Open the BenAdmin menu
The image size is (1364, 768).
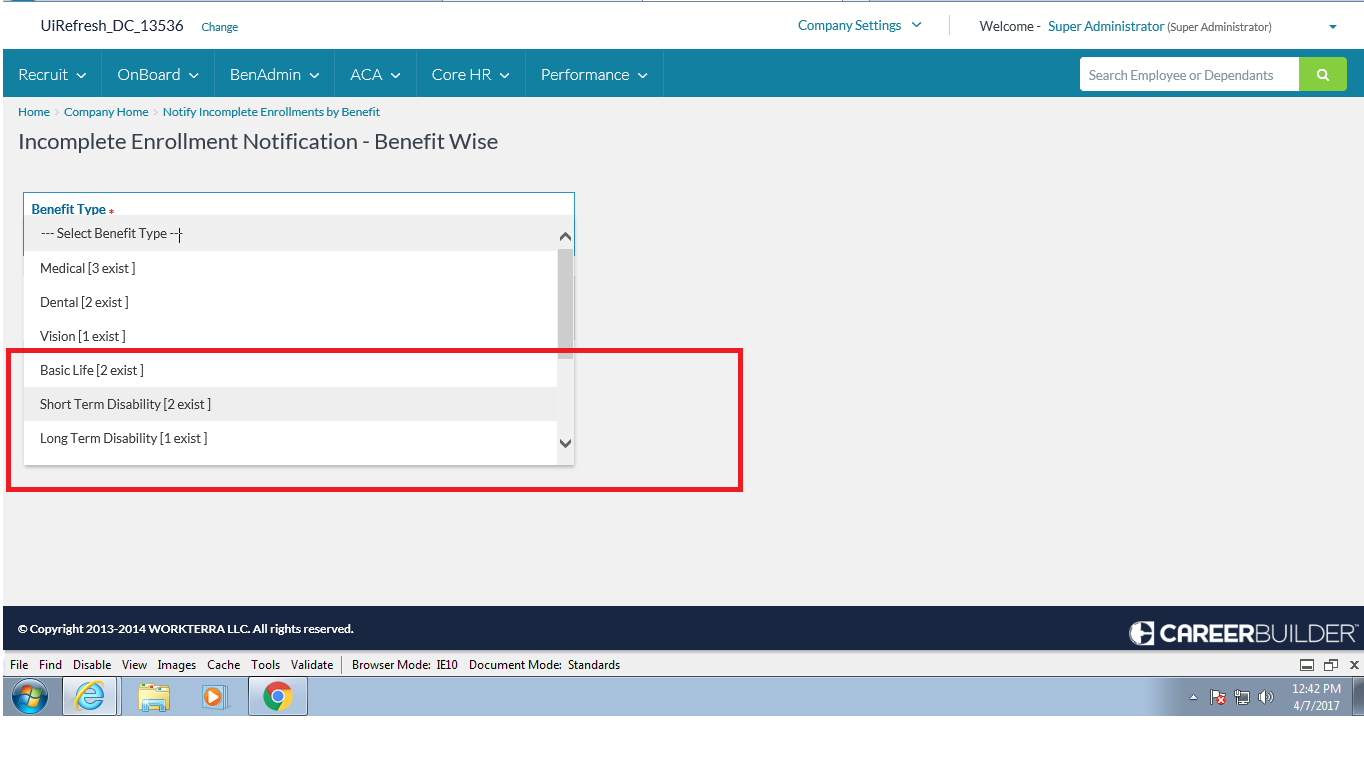tap(274, 75)
